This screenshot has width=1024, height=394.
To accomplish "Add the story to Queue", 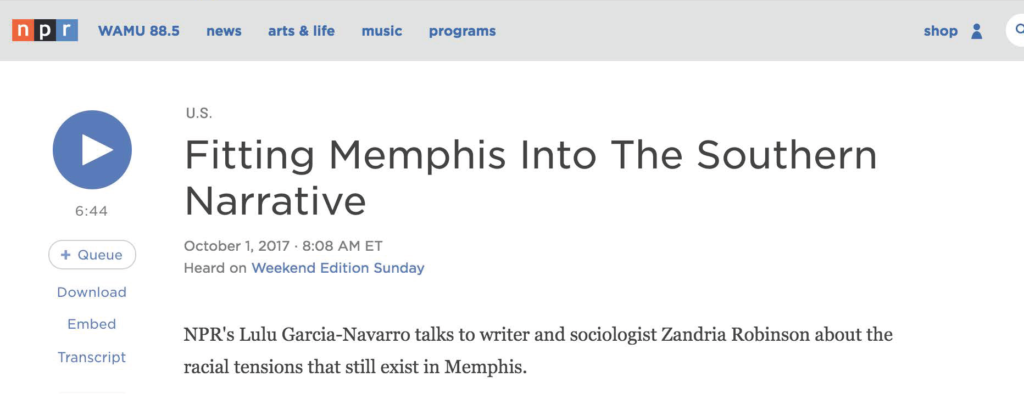I will pos(92,255).
